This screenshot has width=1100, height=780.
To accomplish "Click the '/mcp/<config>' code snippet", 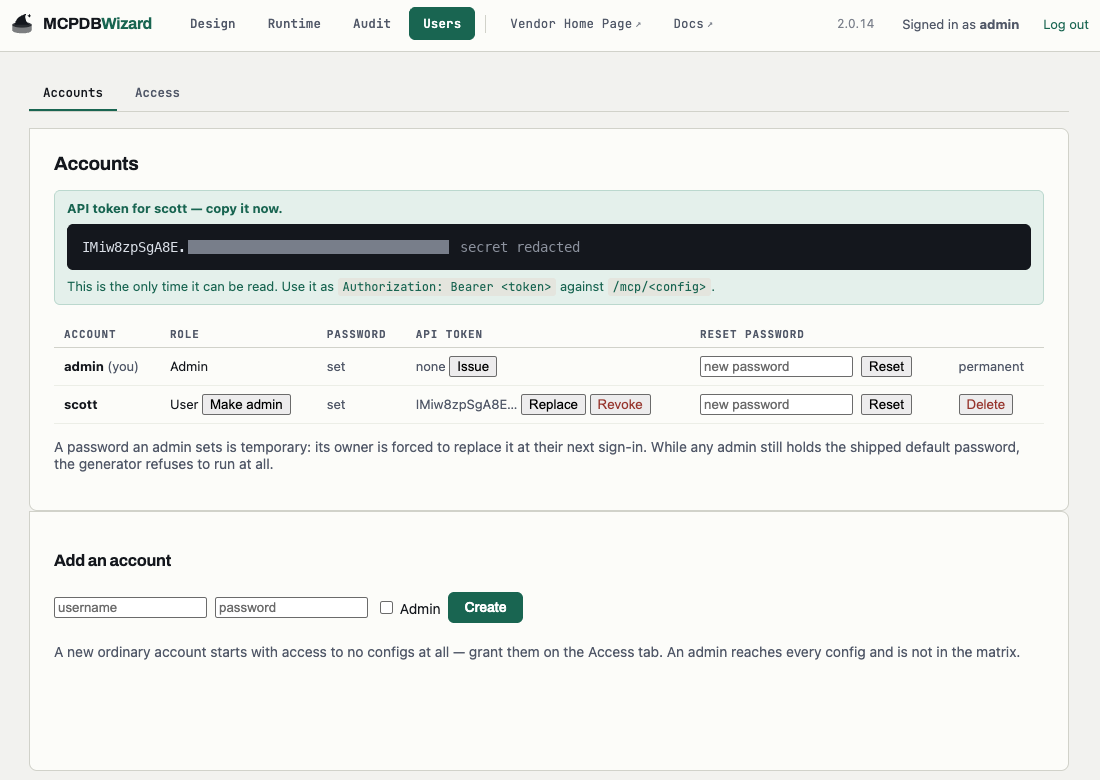I will [659, 287].
